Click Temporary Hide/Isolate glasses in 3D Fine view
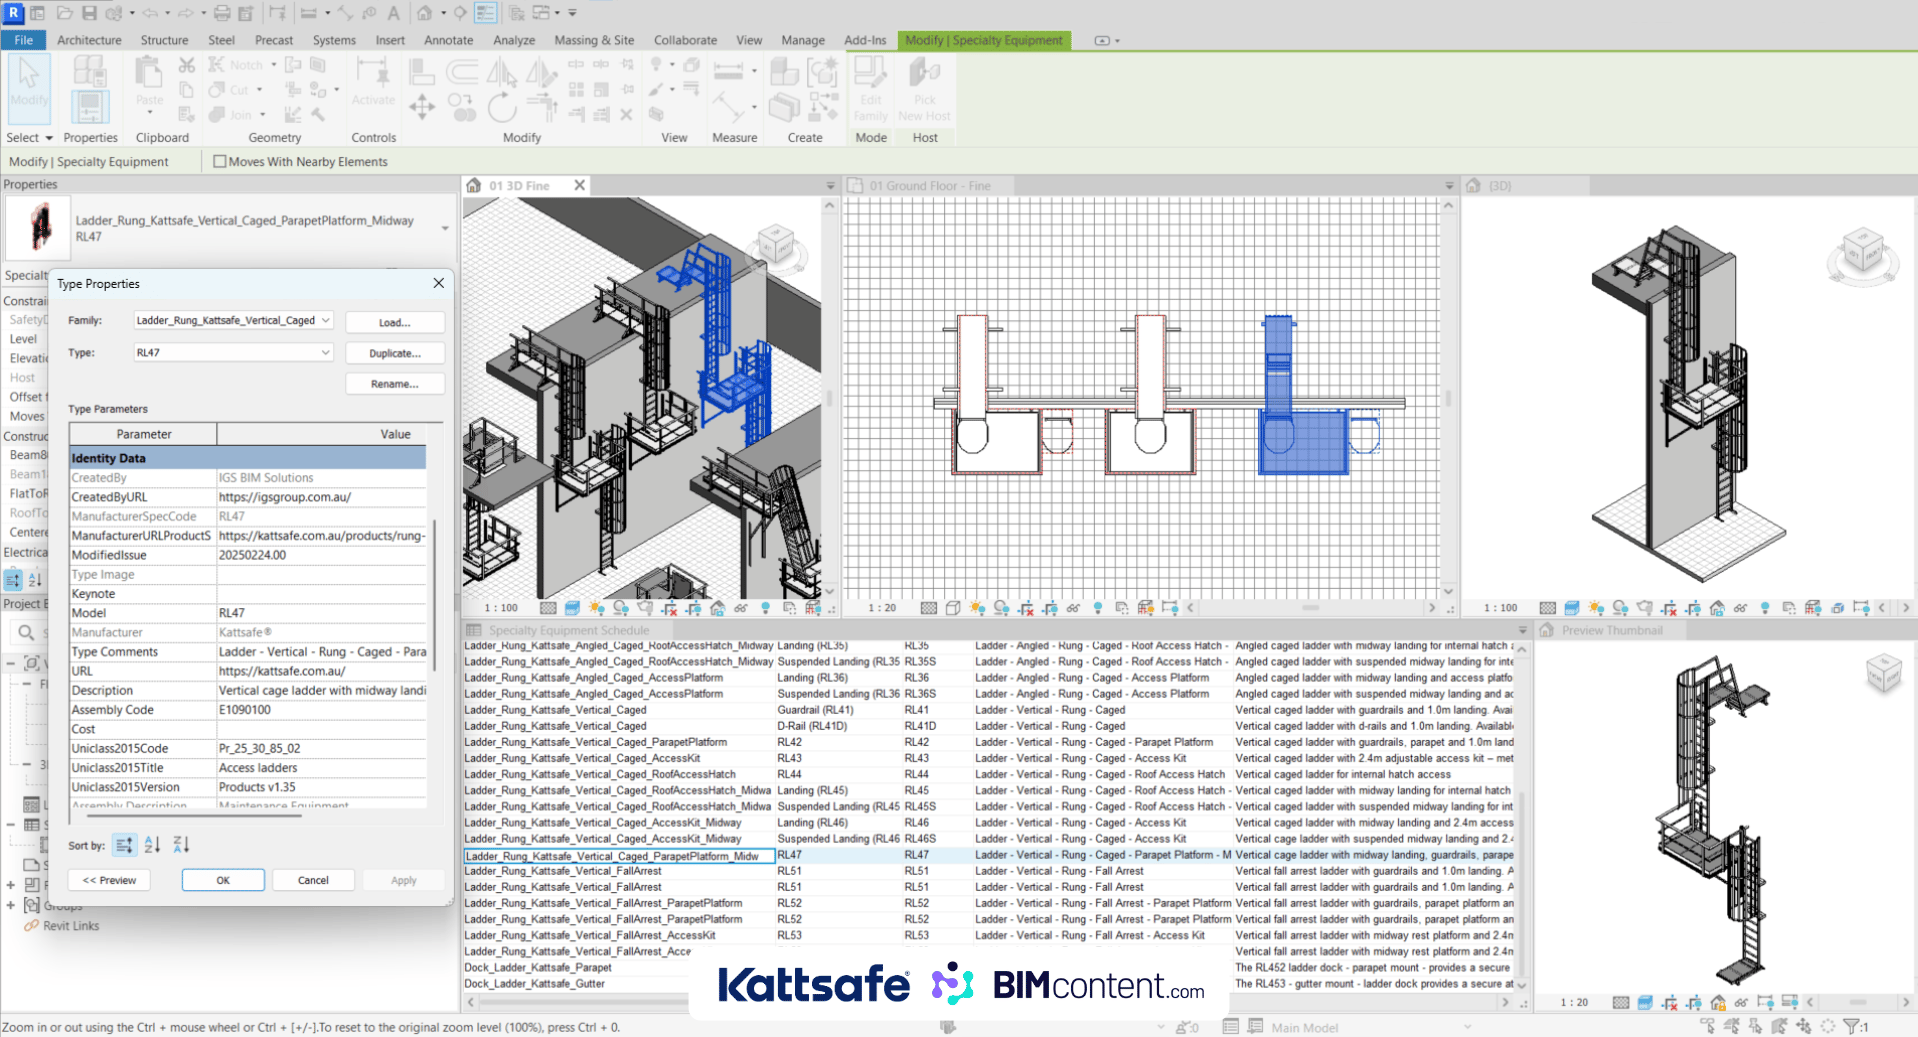 741,608
